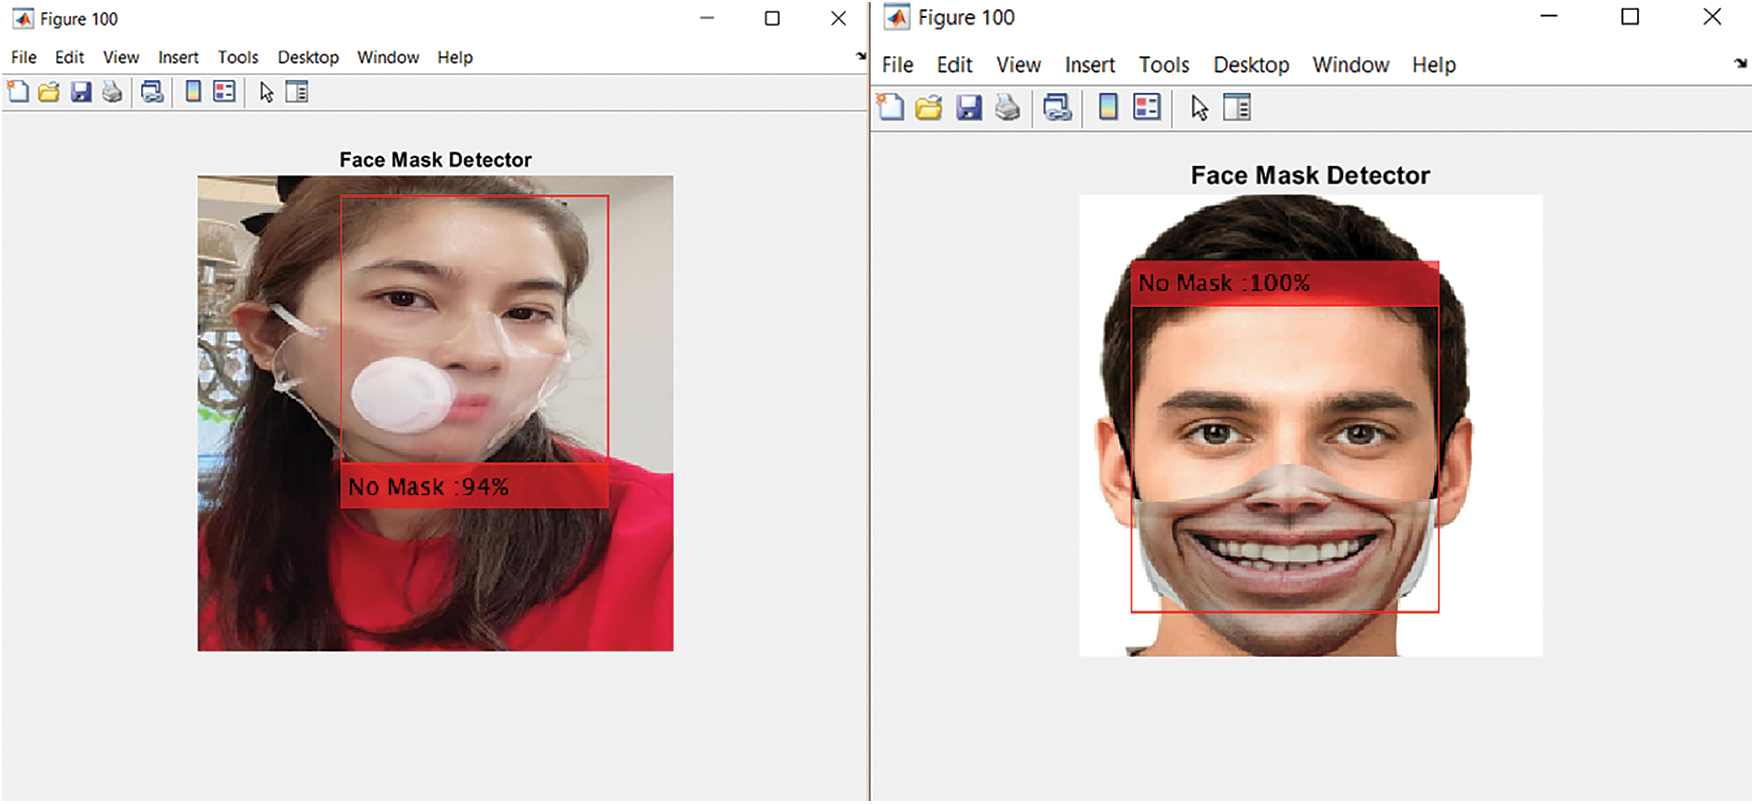Save the figure in the right window toolbar
This screenshot has width=1755, height=804.
pyautogui.click(x=968, y=107)
